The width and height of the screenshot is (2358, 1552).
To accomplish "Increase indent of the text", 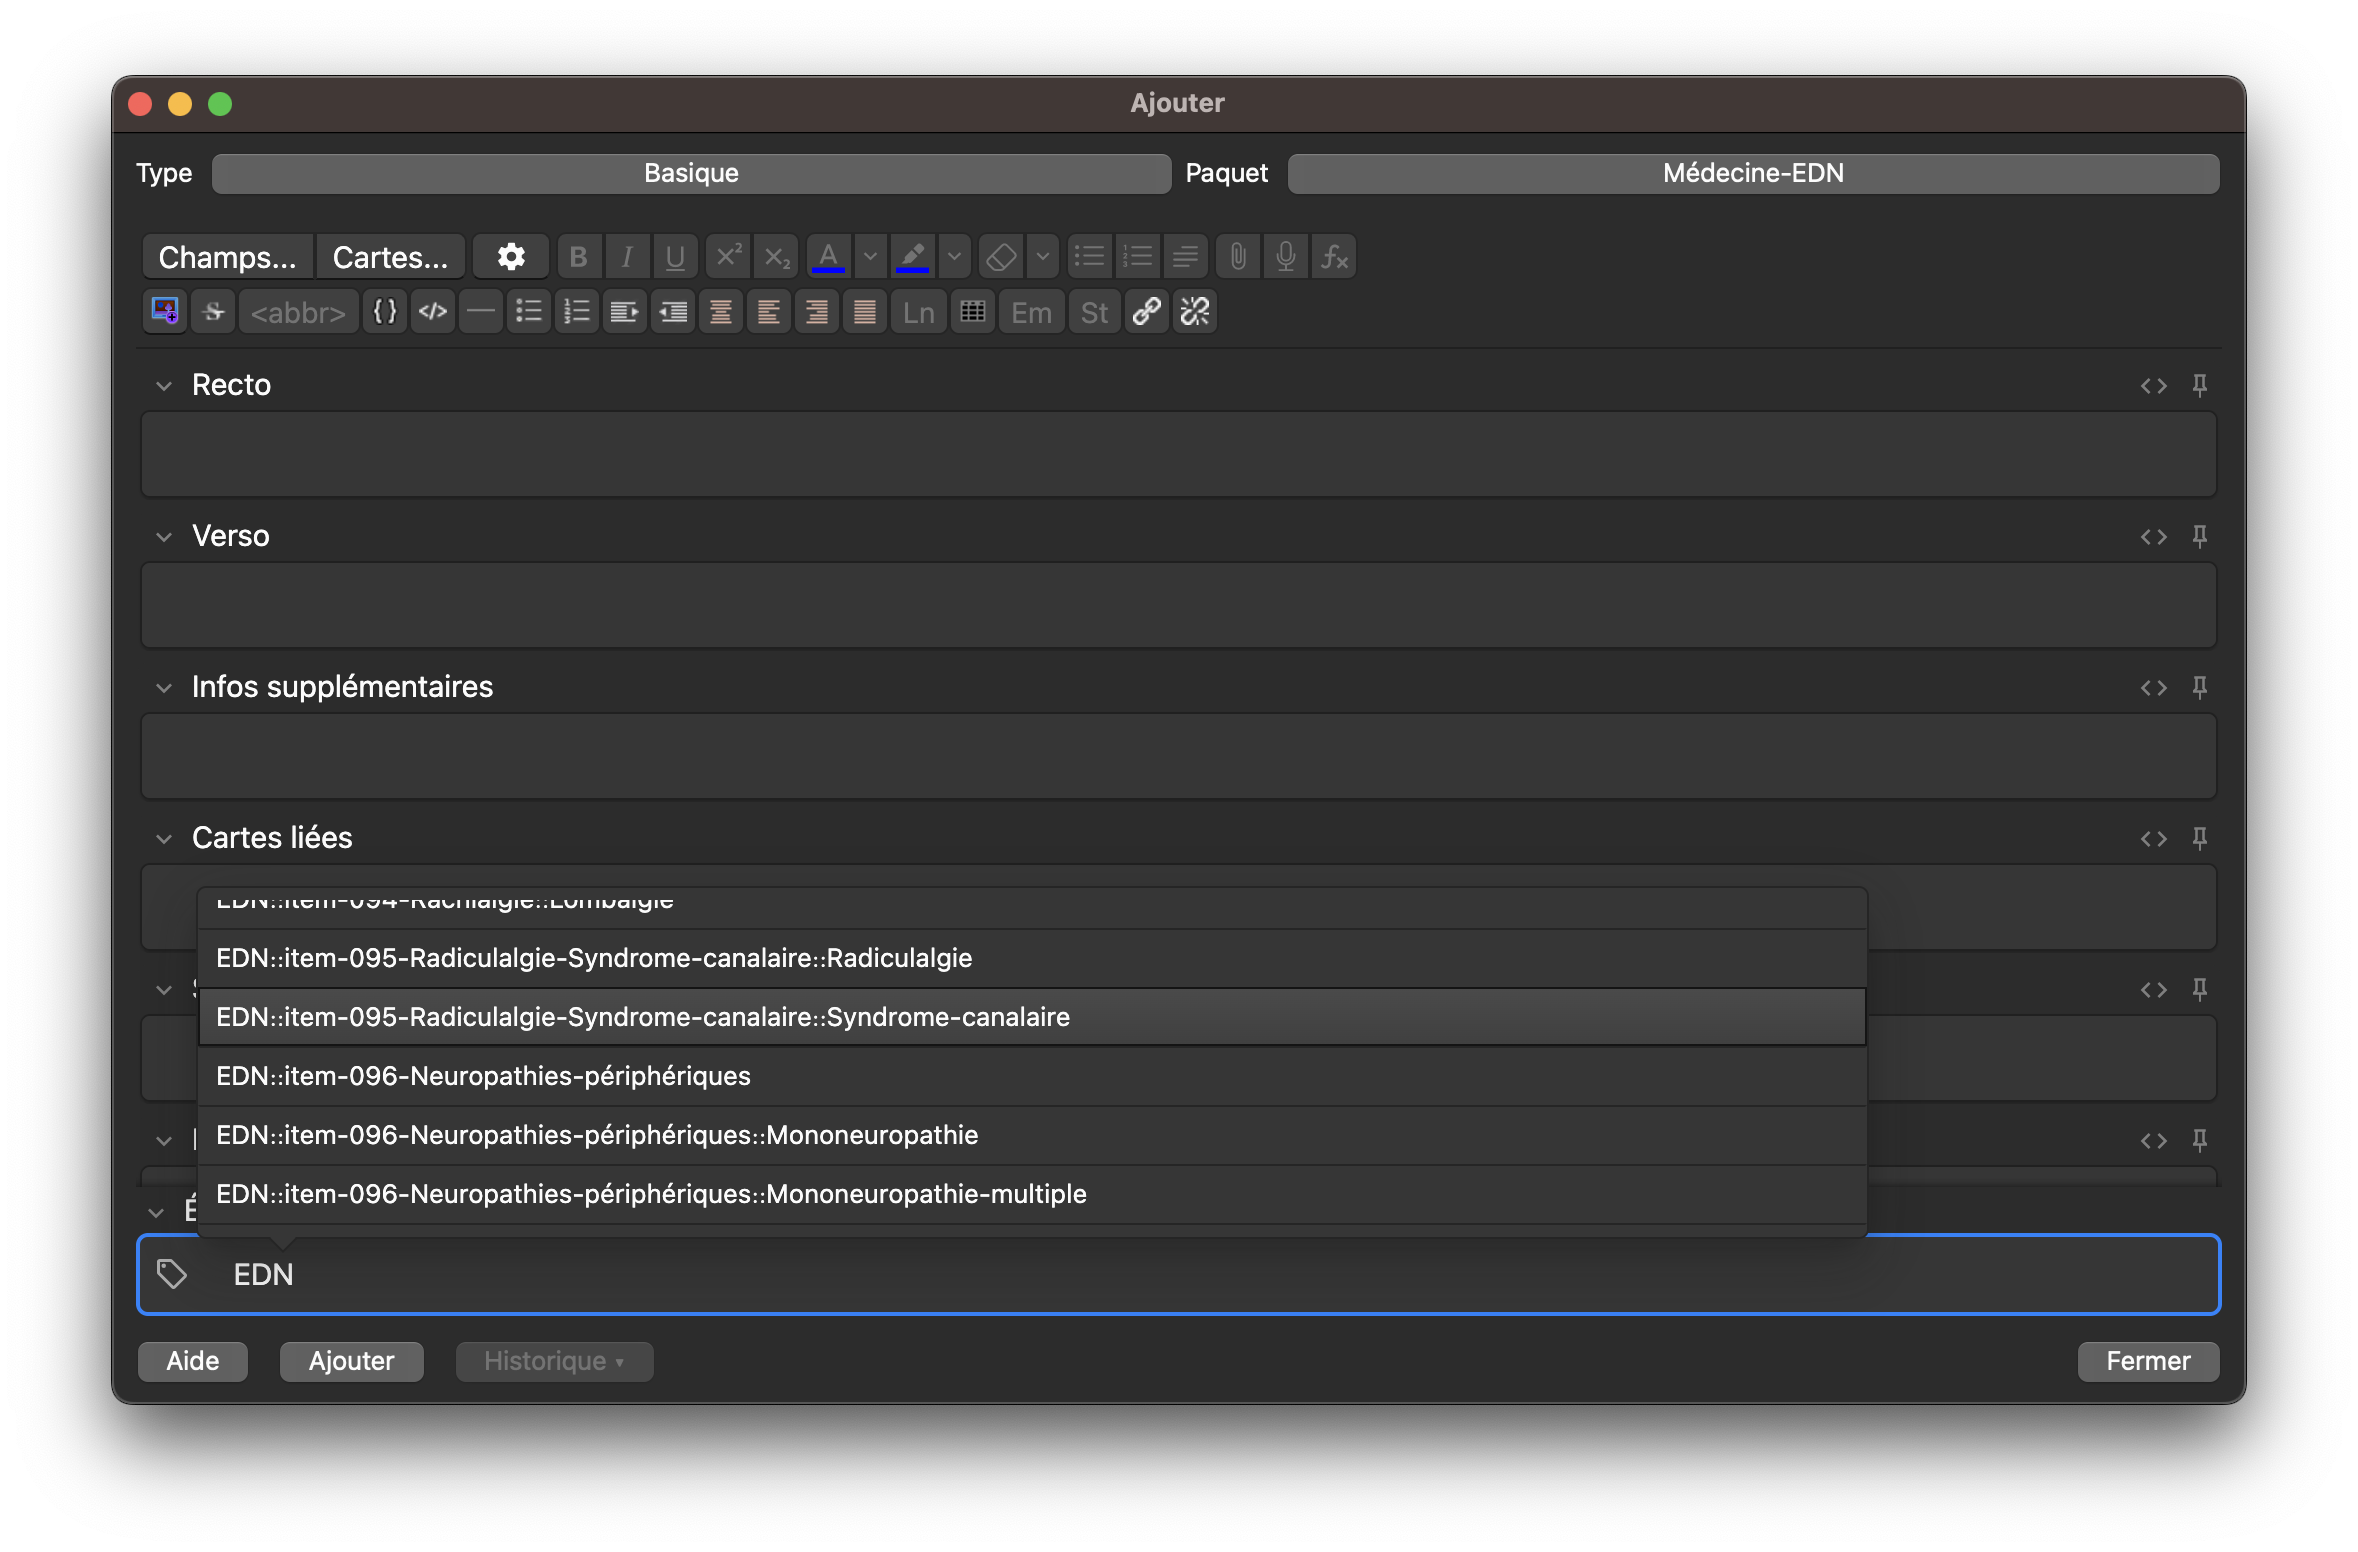I will [625, 312].
